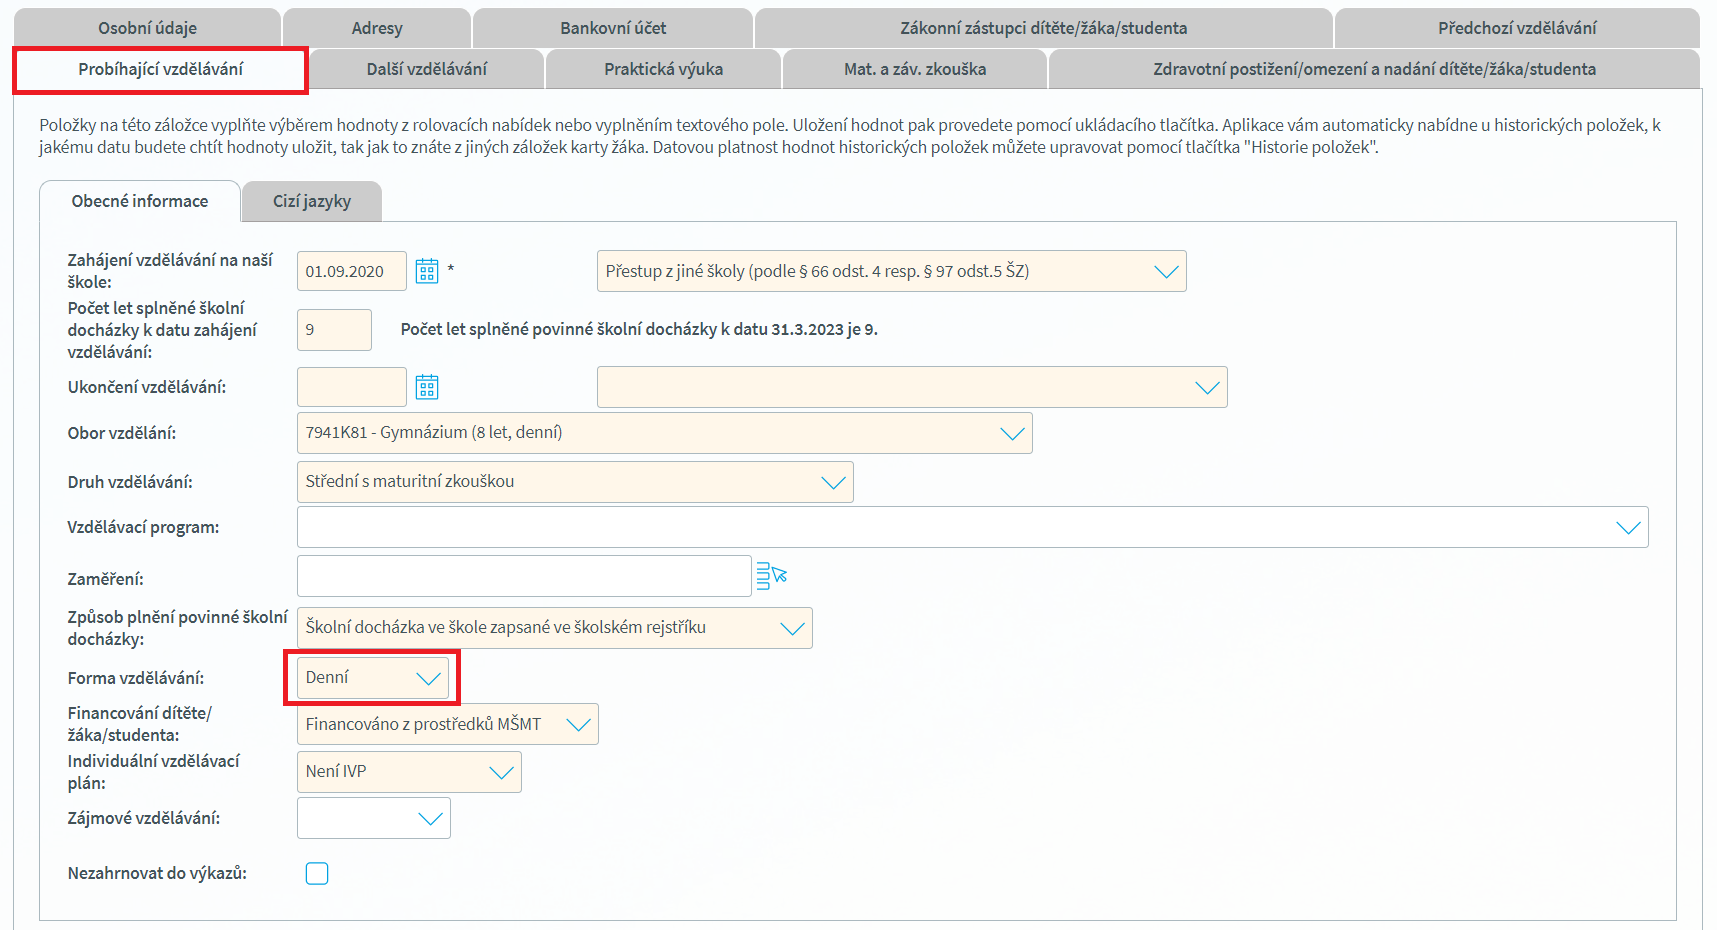Go to the Bankovní účet tab
The image size is (1717, 930).
pyautogui.click(x=613, y=28)
